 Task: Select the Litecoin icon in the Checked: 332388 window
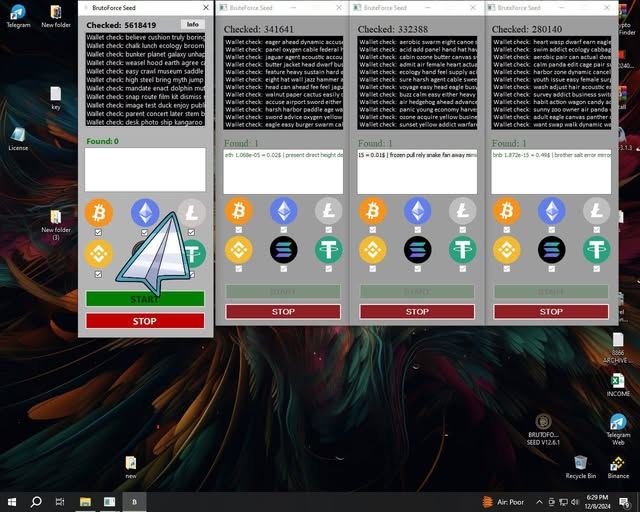pyautogui.click(x=463, y=210)
